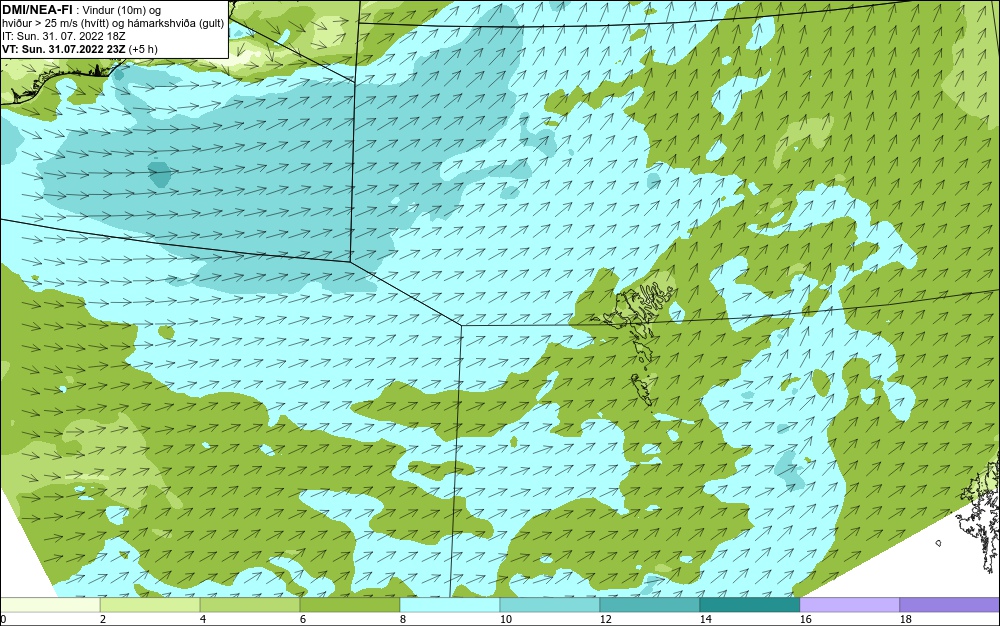Select the purple swatch above 18 m/s
1000x626 pixels.
(x=950, y=604)
